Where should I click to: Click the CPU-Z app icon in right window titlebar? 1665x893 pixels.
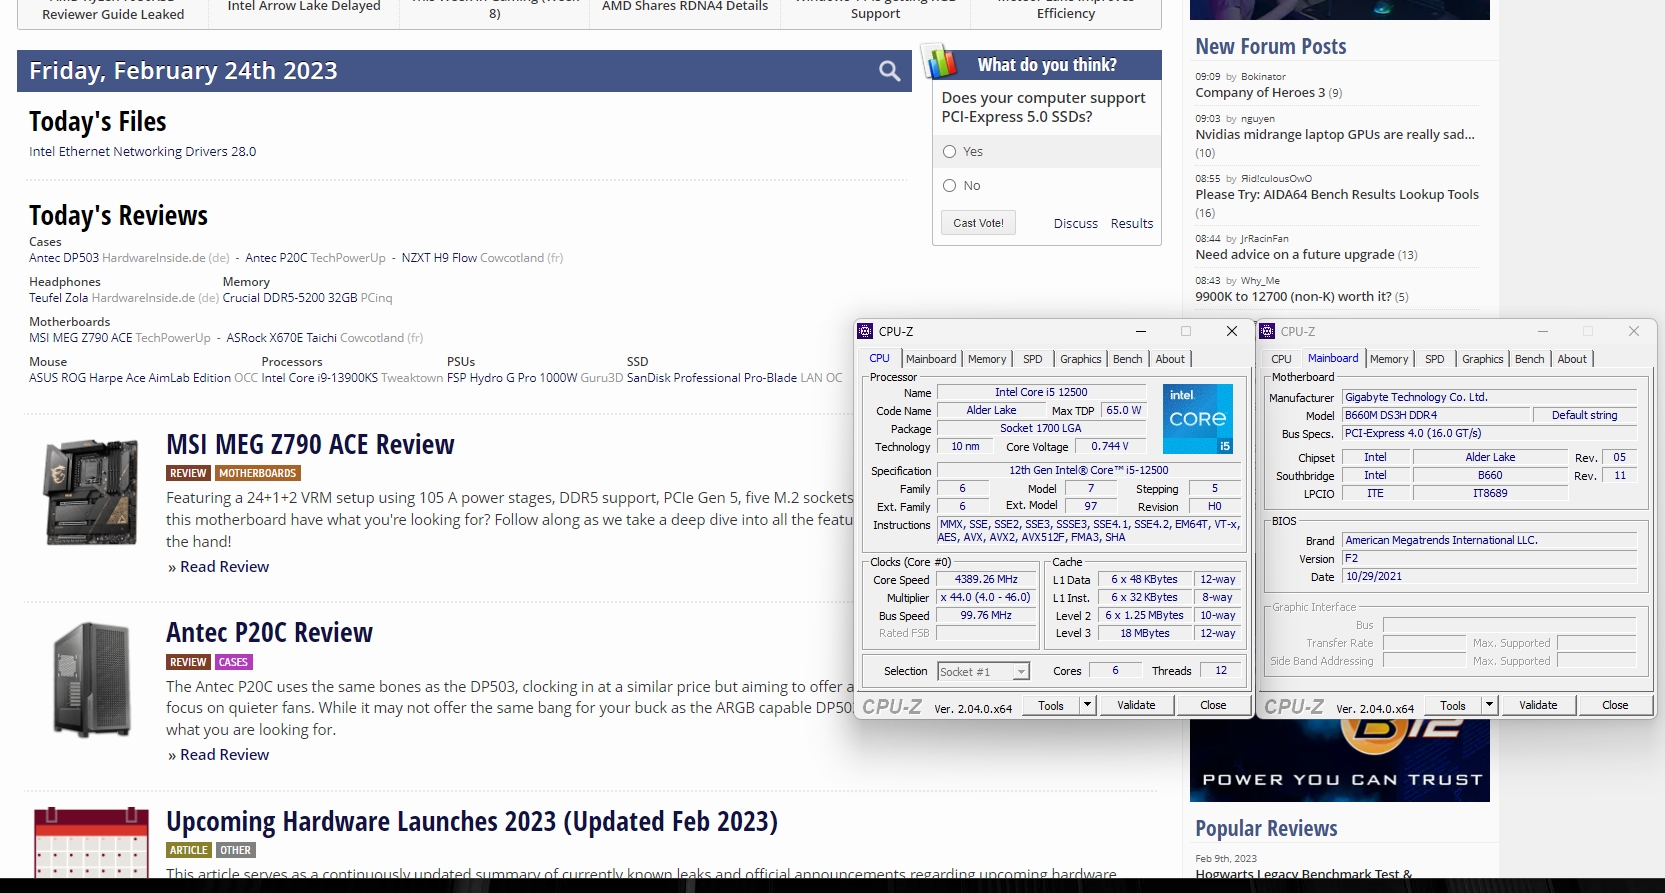click(x=1267, y=331)
